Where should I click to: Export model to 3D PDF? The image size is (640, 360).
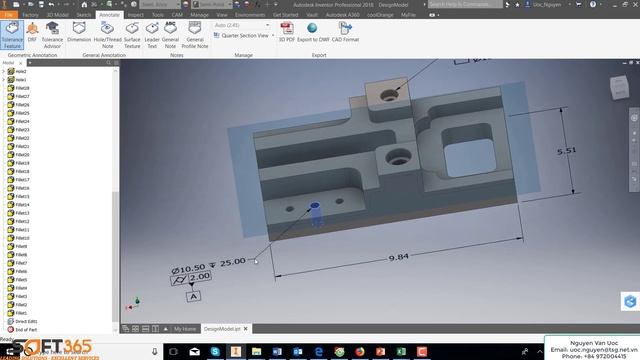point(287,32)
